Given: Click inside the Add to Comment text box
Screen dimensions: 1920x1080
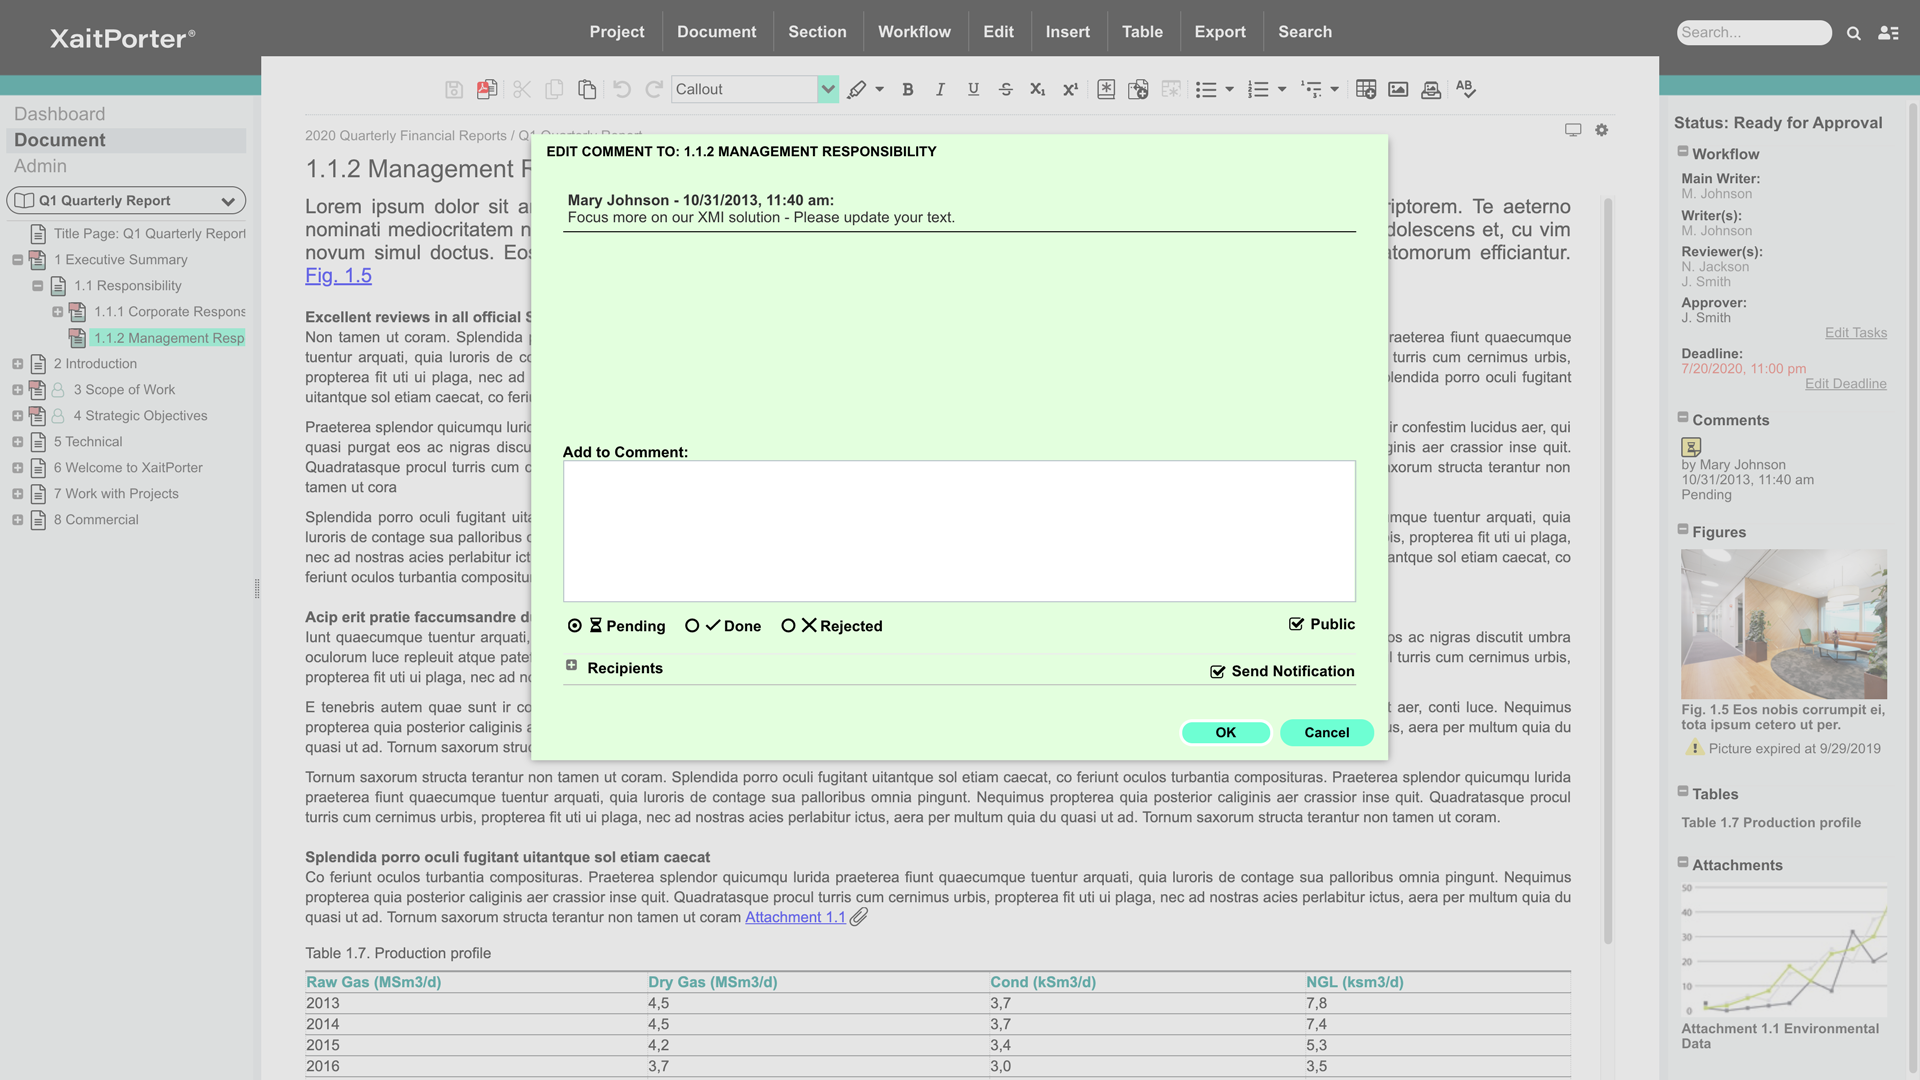Looking at the screenshot, I should 958,531.
